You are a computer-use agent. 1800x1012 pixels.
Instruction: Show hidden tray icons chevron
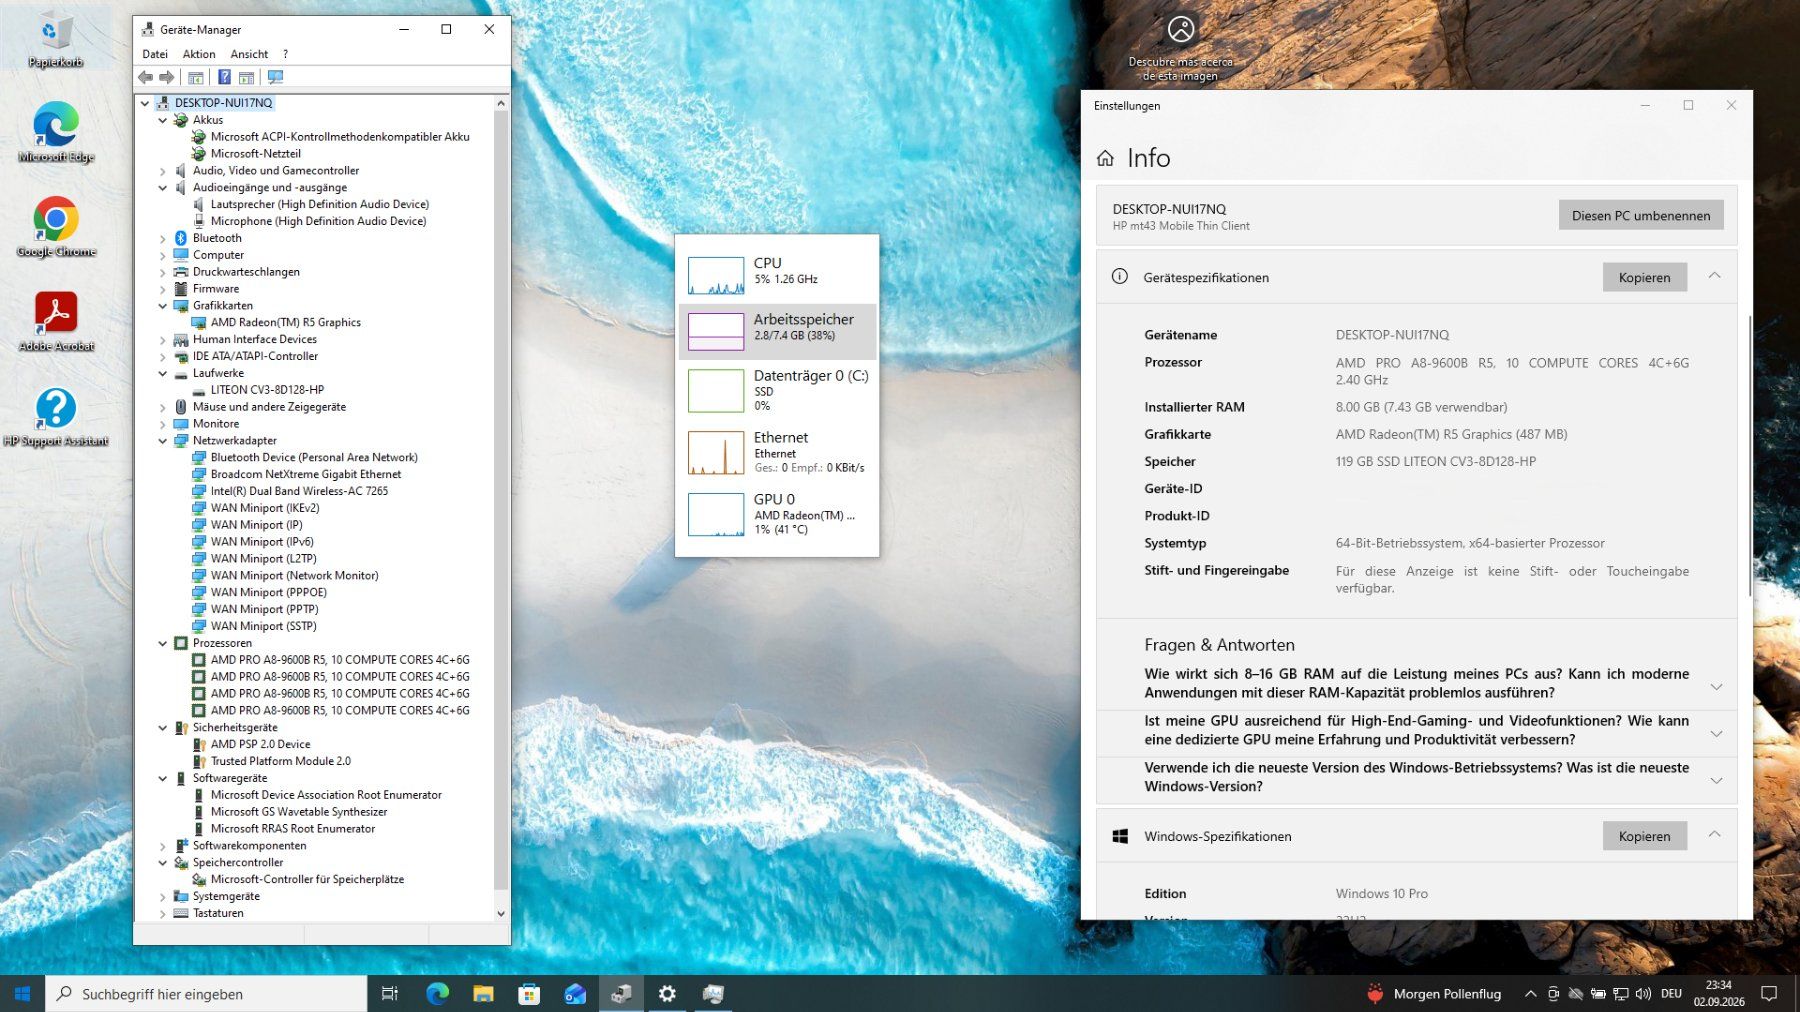coord(1530,994)
